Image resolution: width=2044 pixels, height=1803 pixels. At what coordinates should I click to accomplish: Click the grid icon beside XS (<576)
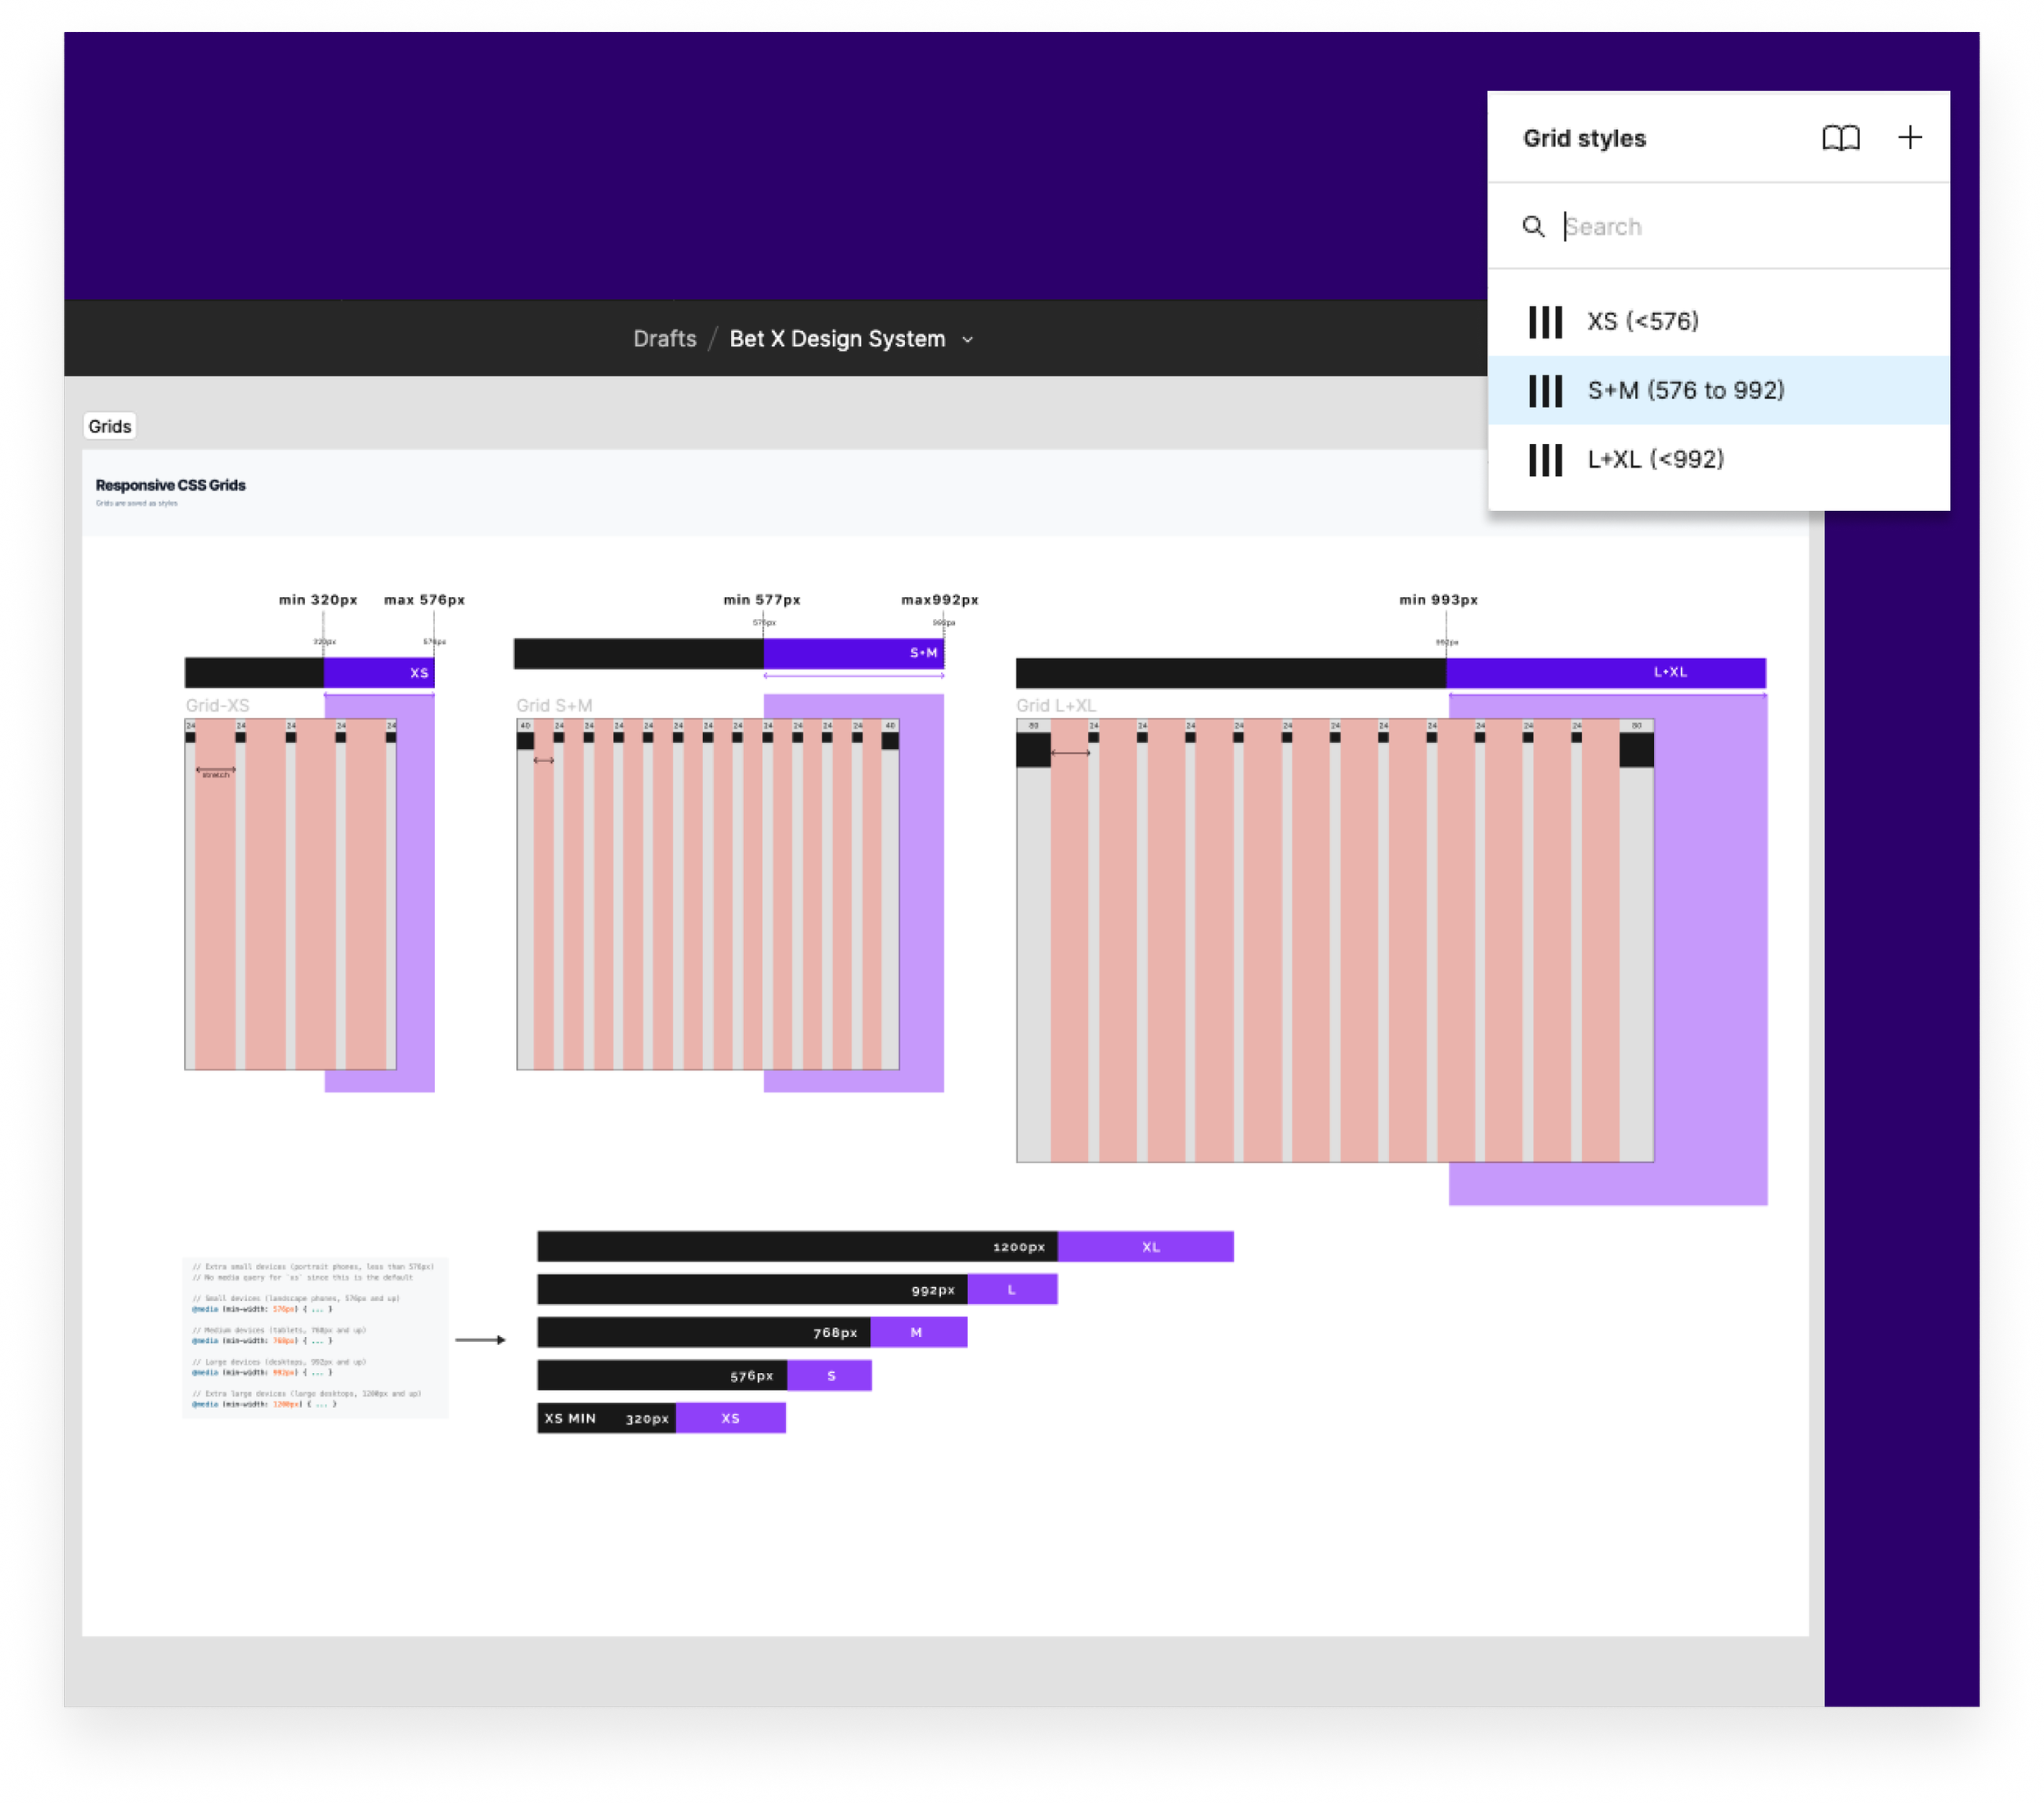point(1544,322)
